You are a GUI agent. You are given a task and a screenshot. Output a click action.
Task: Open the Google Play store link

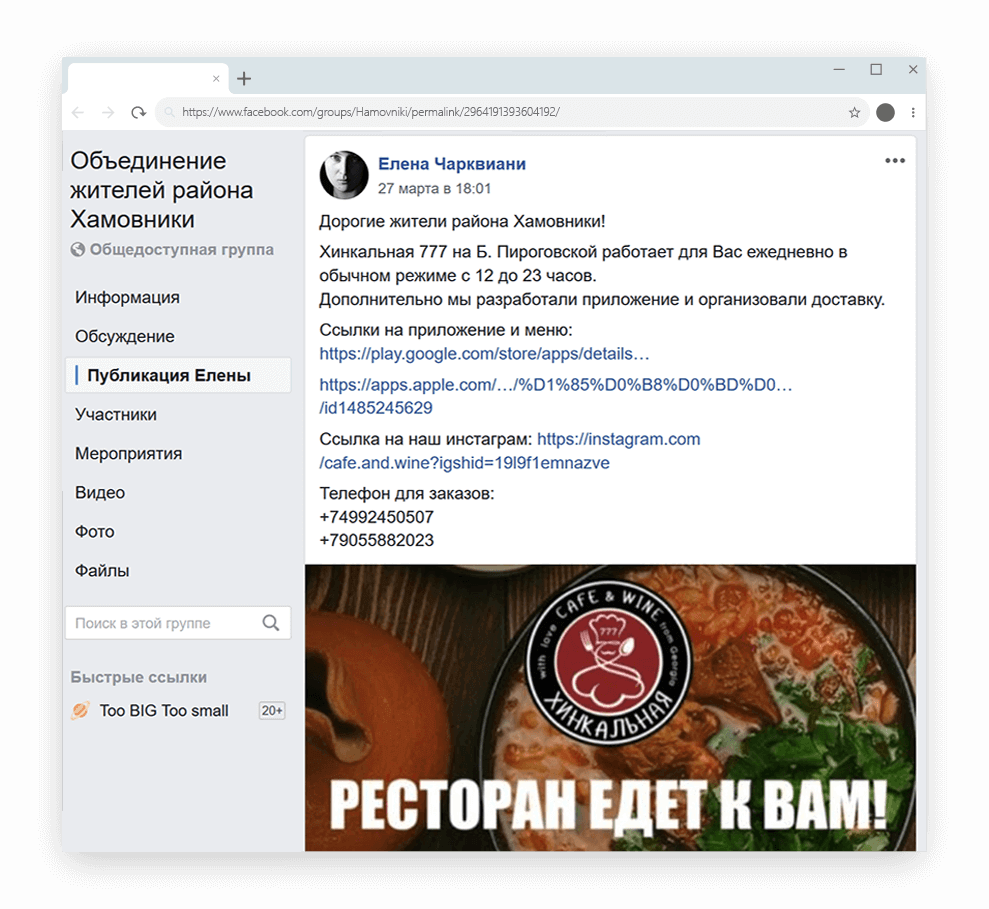[x=484, y=354]
